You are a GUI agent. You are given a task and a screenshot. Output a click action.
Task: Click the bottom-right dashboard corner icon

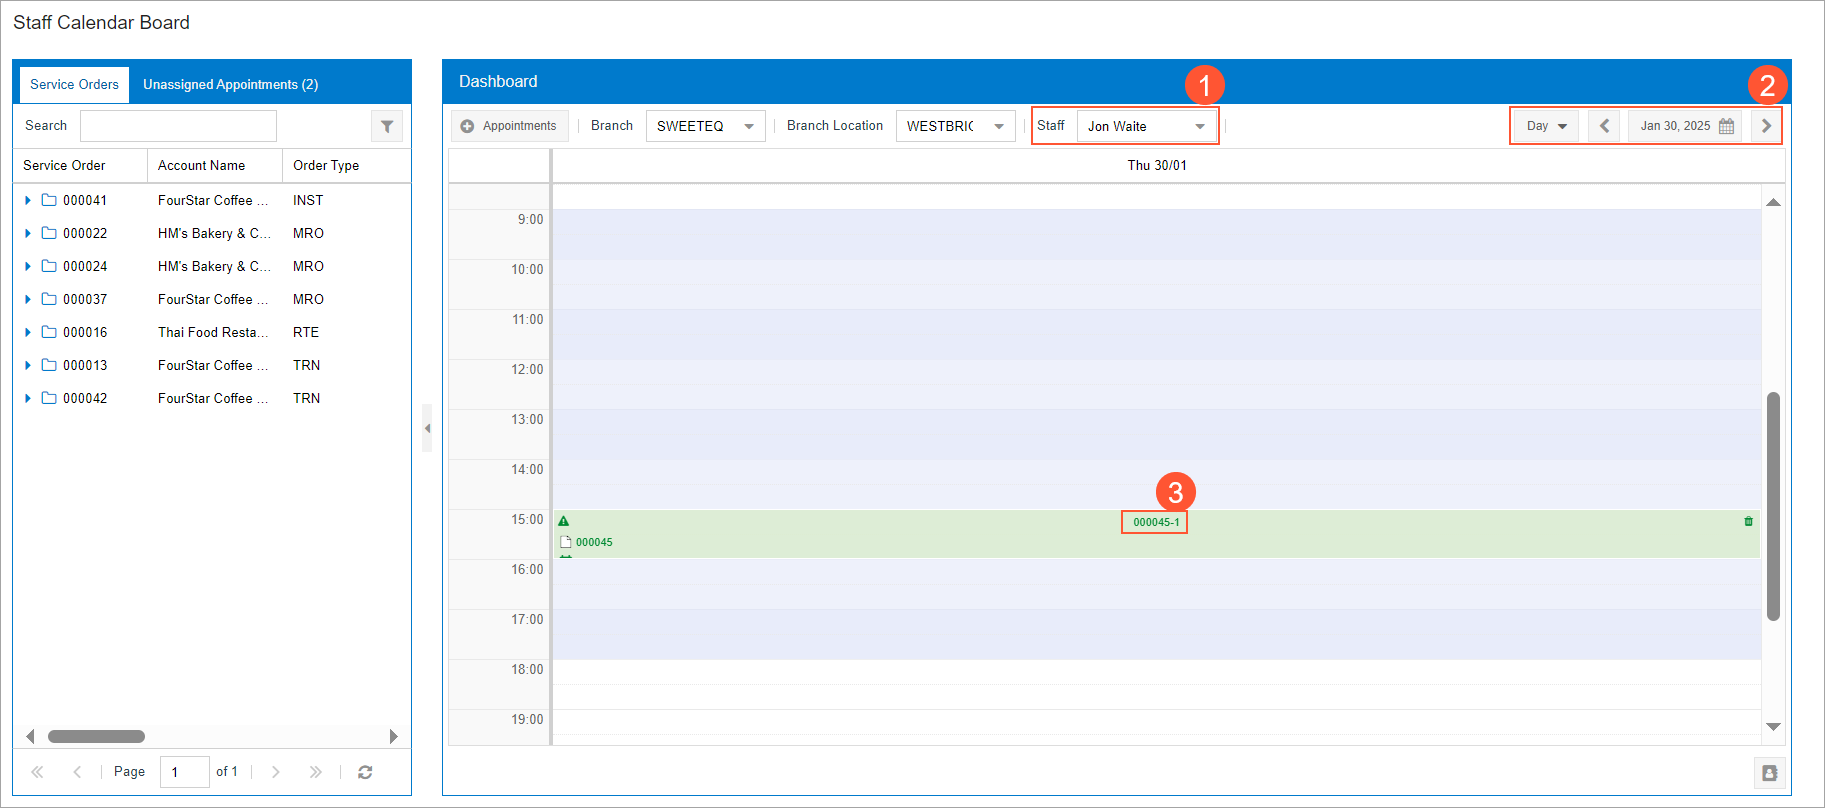pos(1769,773)
